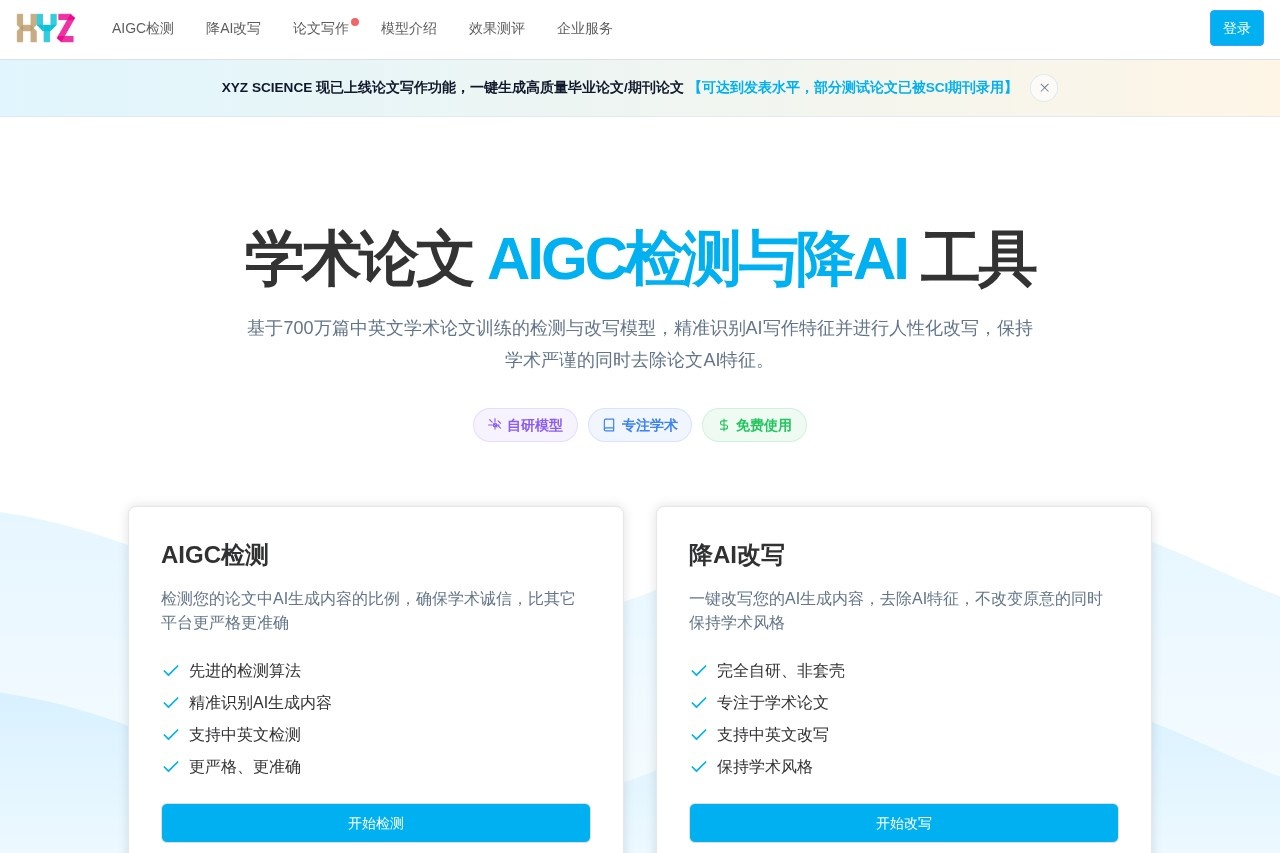
Task: Click the red notification dot on 论文写作
Action: 355,19
